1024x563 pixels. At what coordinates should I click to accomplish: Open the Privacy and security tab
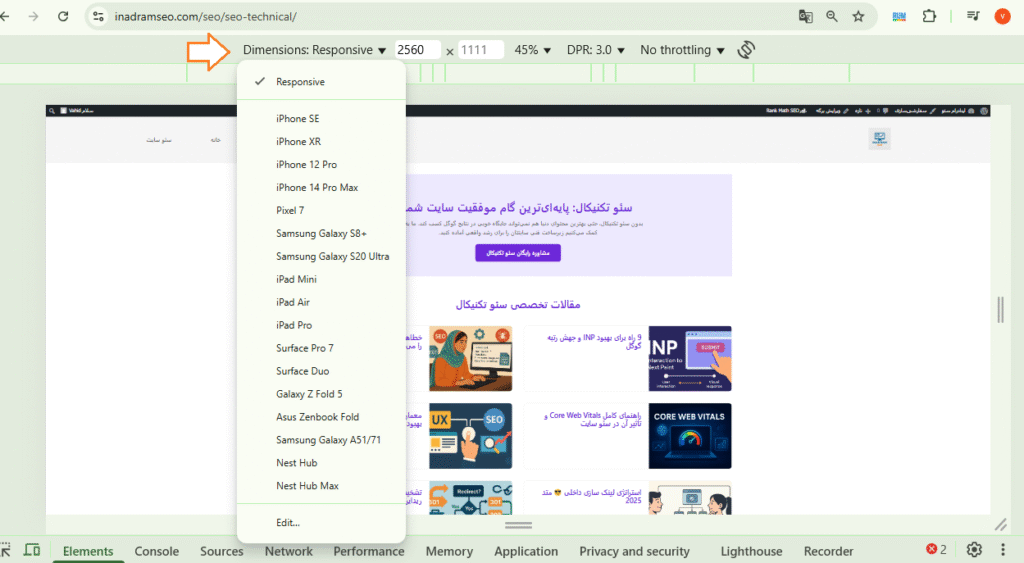click(634, 551)
